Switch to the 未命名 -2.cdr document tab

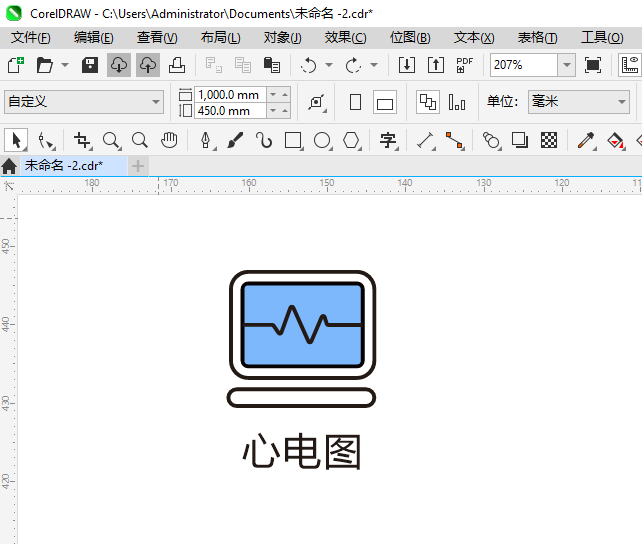click(x=74, y=166)
